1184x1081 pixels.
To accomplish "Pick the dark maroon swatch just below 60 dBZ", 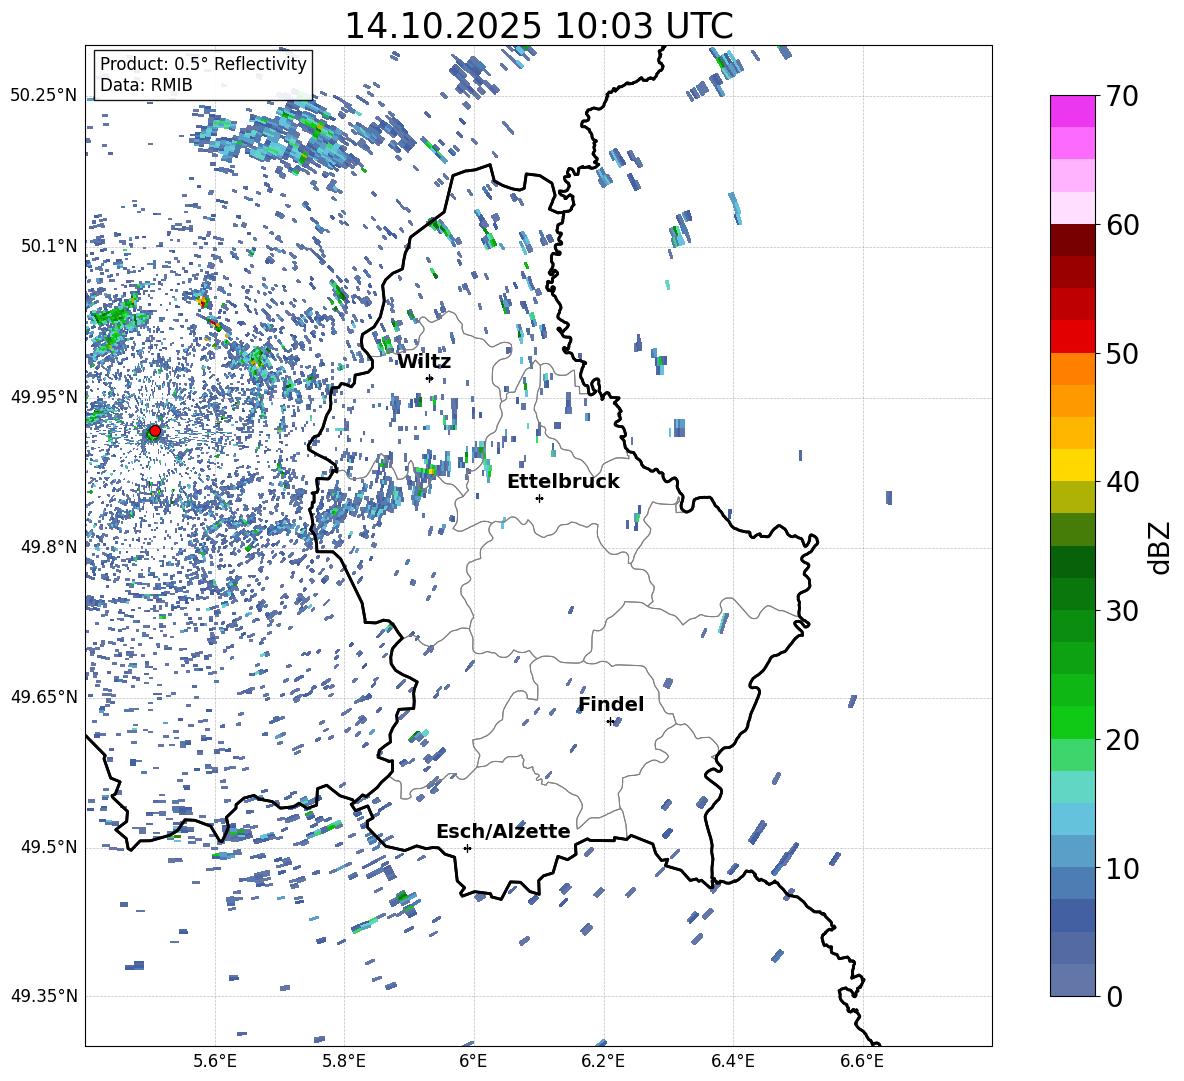I will pyautogui.click(x=1072, y=240).
